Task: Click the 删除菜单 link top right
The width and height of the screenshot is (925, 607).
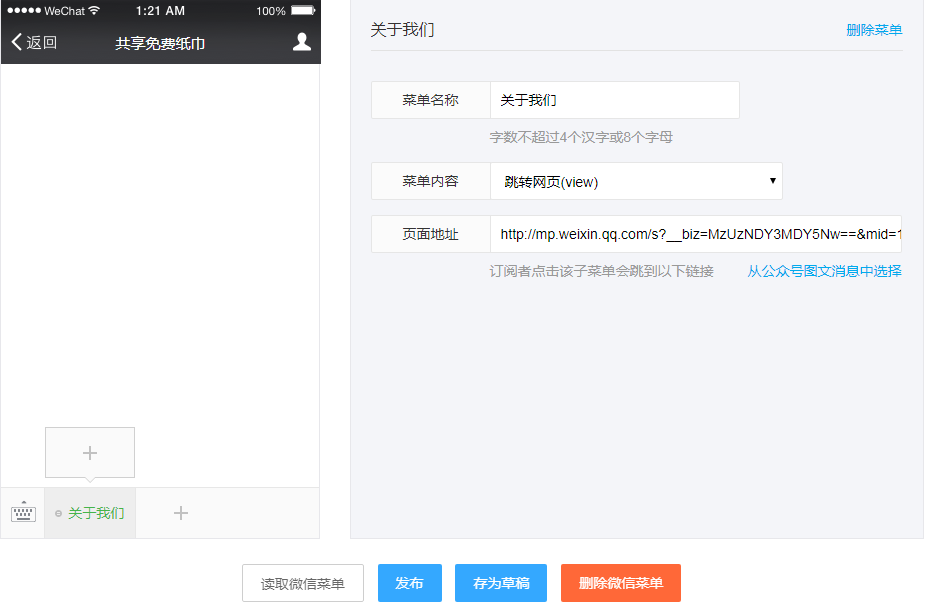Action: 873,30
